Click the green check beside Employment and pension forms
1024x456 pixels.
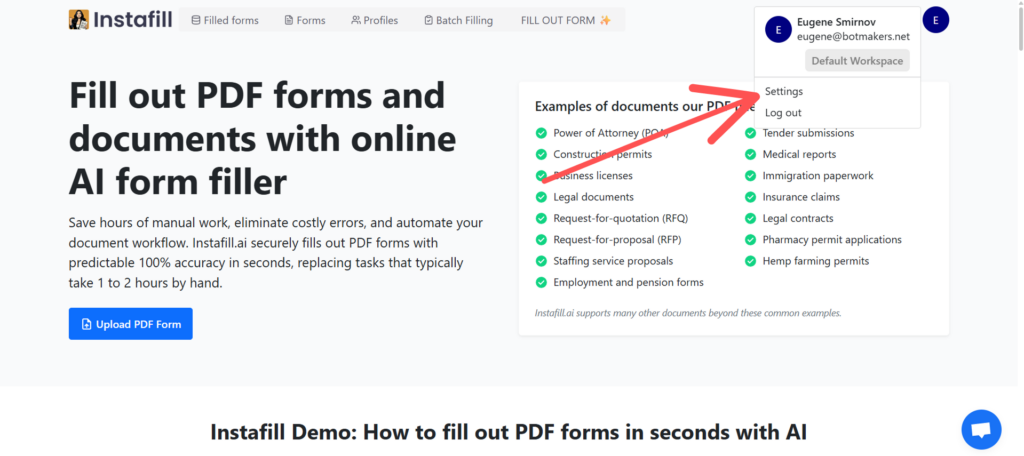(x=541, y=283)
